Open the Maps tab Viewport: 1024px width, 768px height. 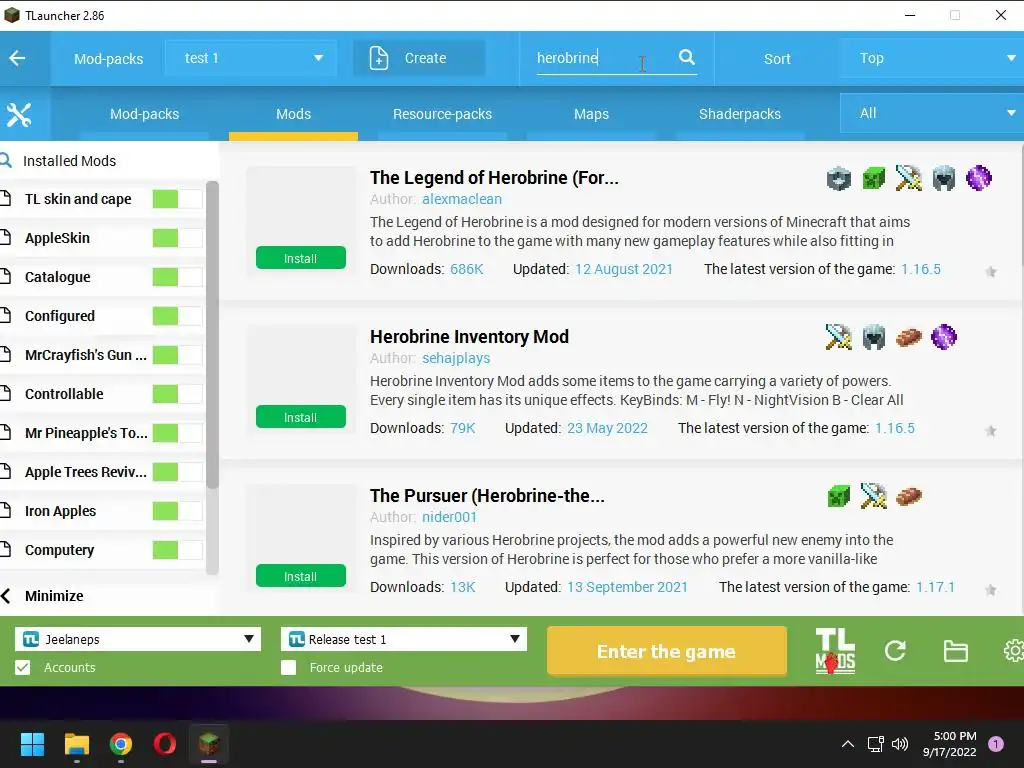[591, 114]
